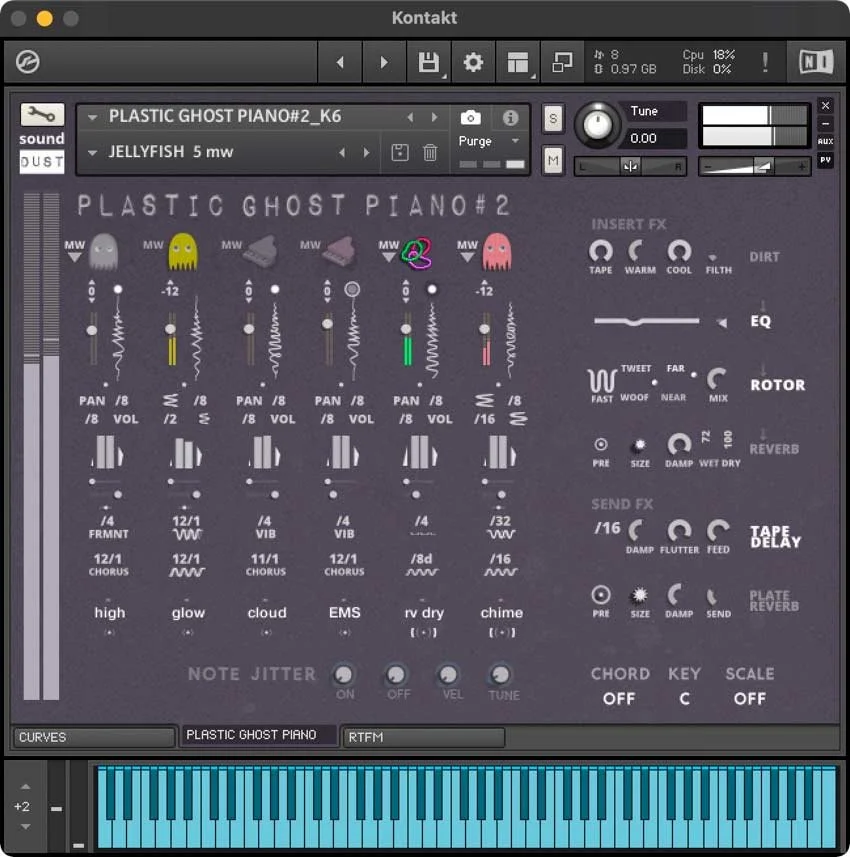Click the tape delay FLUTTER knob
The height and width of the screenshot is (857, 850).
(x=679, y=530)
